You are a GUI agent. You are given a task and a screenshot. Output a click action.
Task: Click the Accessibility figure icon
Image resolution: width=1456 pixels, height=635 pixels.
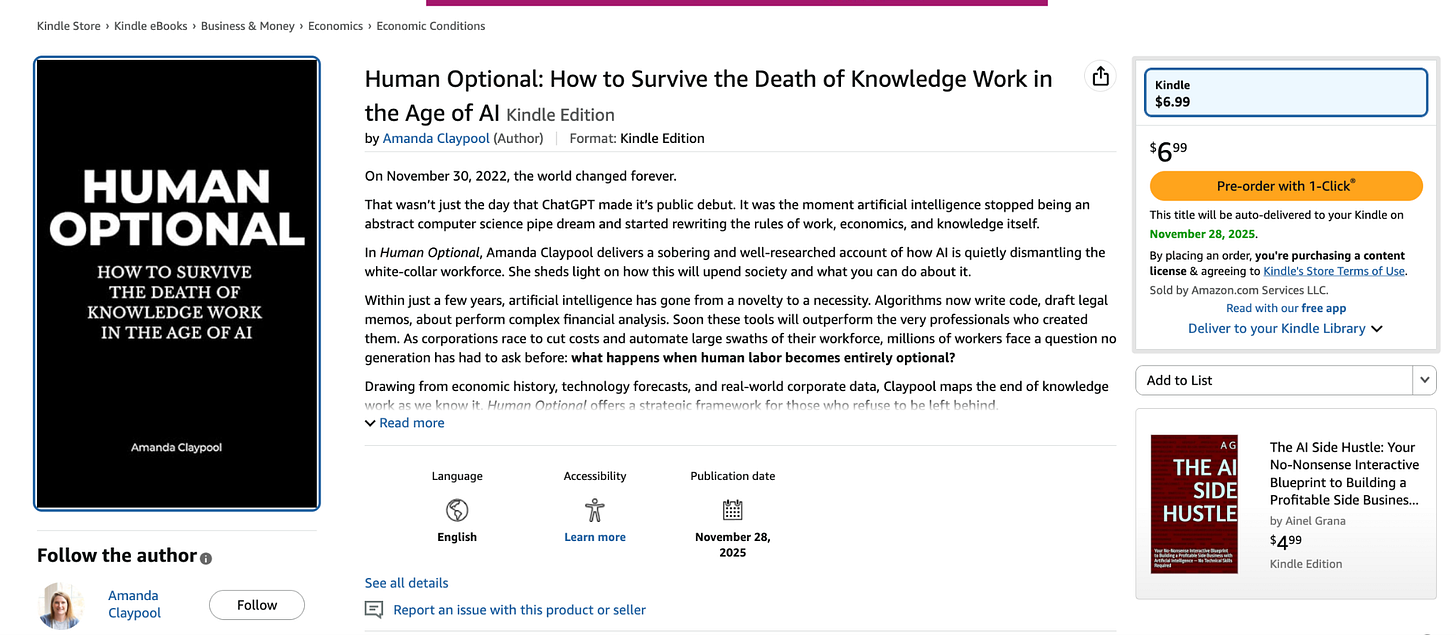tap(595, 508)
